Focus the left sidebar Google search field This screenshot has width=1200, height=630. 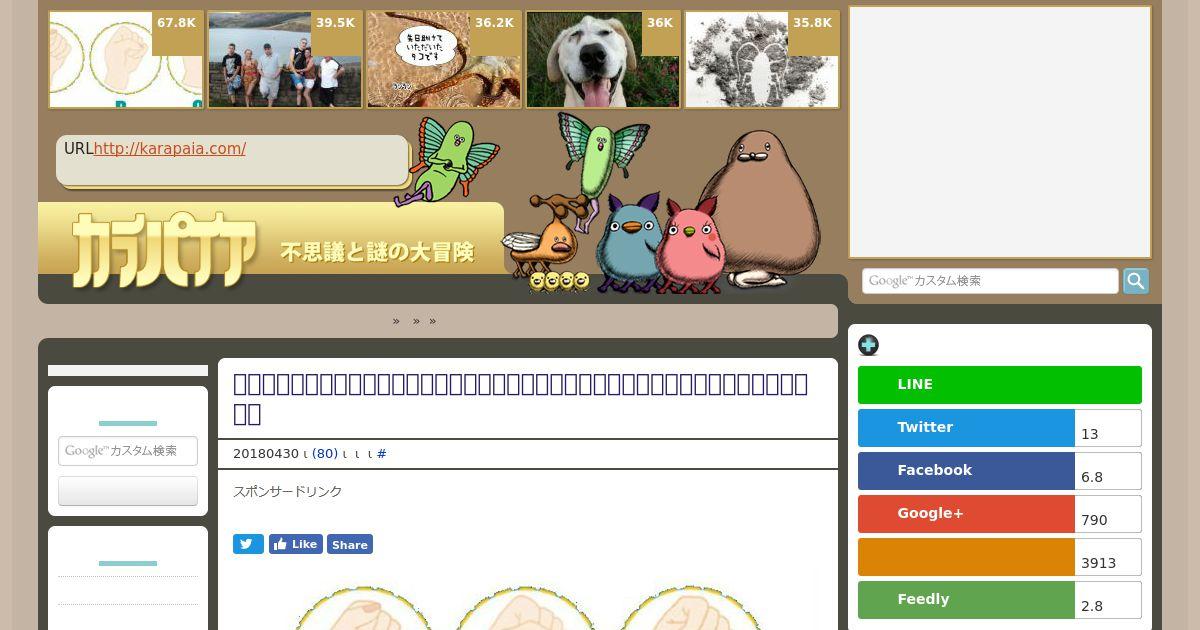[x=128, y=451]
